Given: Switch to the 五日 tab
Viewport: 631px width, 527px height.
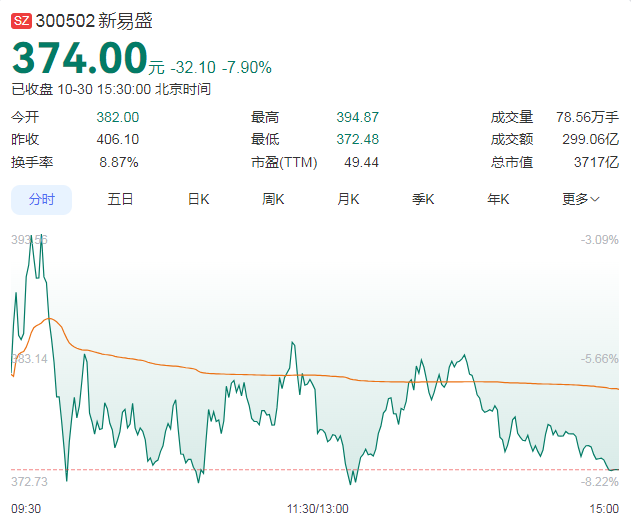Looking at the screenshot, I should pos(120,199).
